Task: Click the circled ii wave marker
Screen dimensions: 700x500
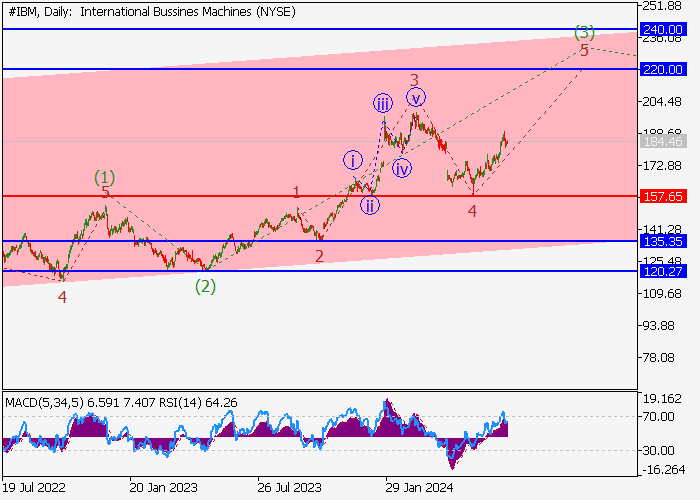Action: click(x=370, y=206)
